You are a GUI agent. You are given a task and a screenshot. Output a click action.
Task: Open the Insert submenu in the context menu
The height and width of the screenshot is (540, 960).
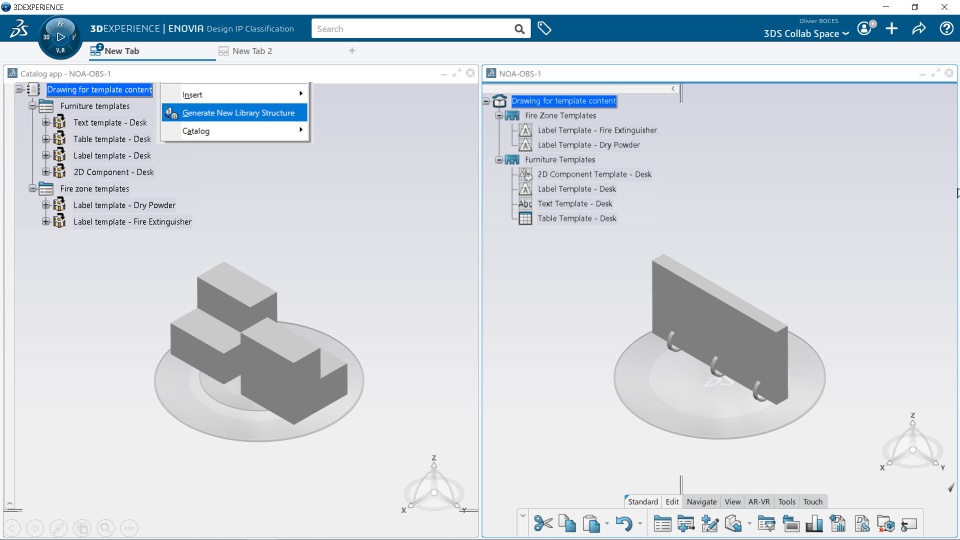tap(235, 94)
